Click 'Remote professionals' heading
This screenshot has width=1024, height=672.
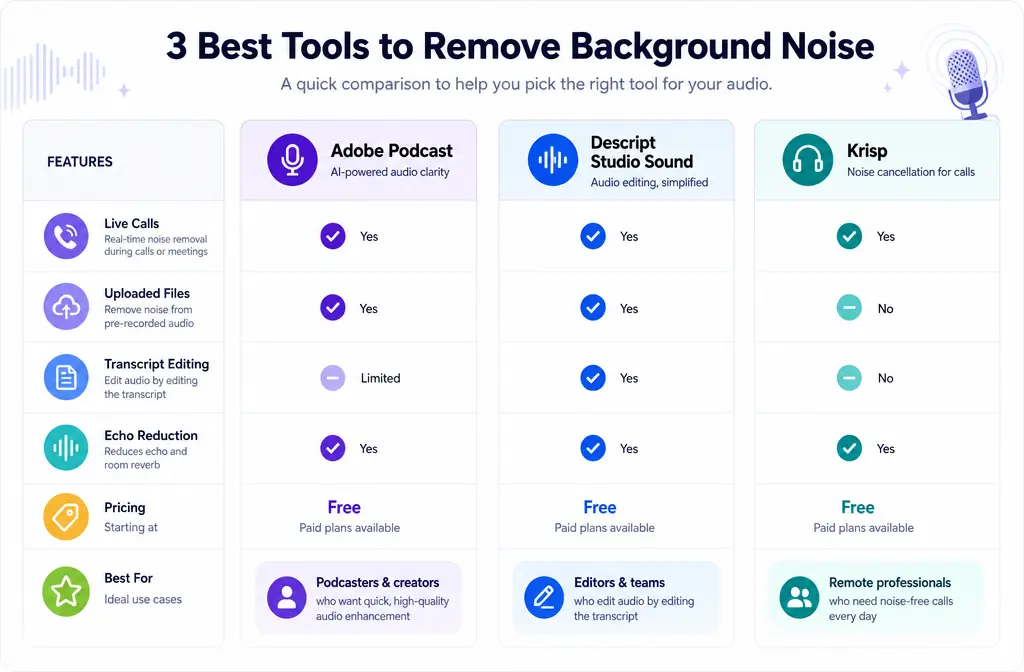890,583
